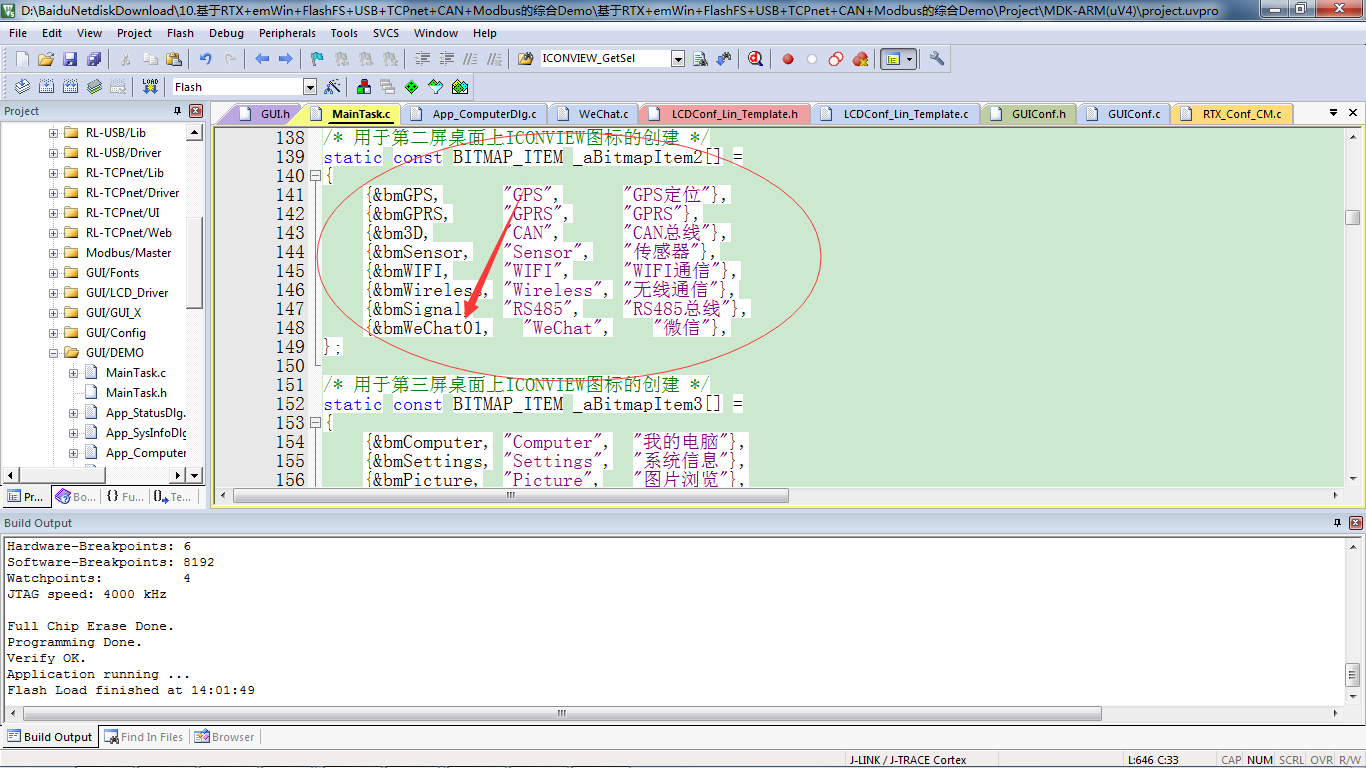The image size is (1366, 768).
Task: Click the Translate current file icon
Action: coord(21,87)
